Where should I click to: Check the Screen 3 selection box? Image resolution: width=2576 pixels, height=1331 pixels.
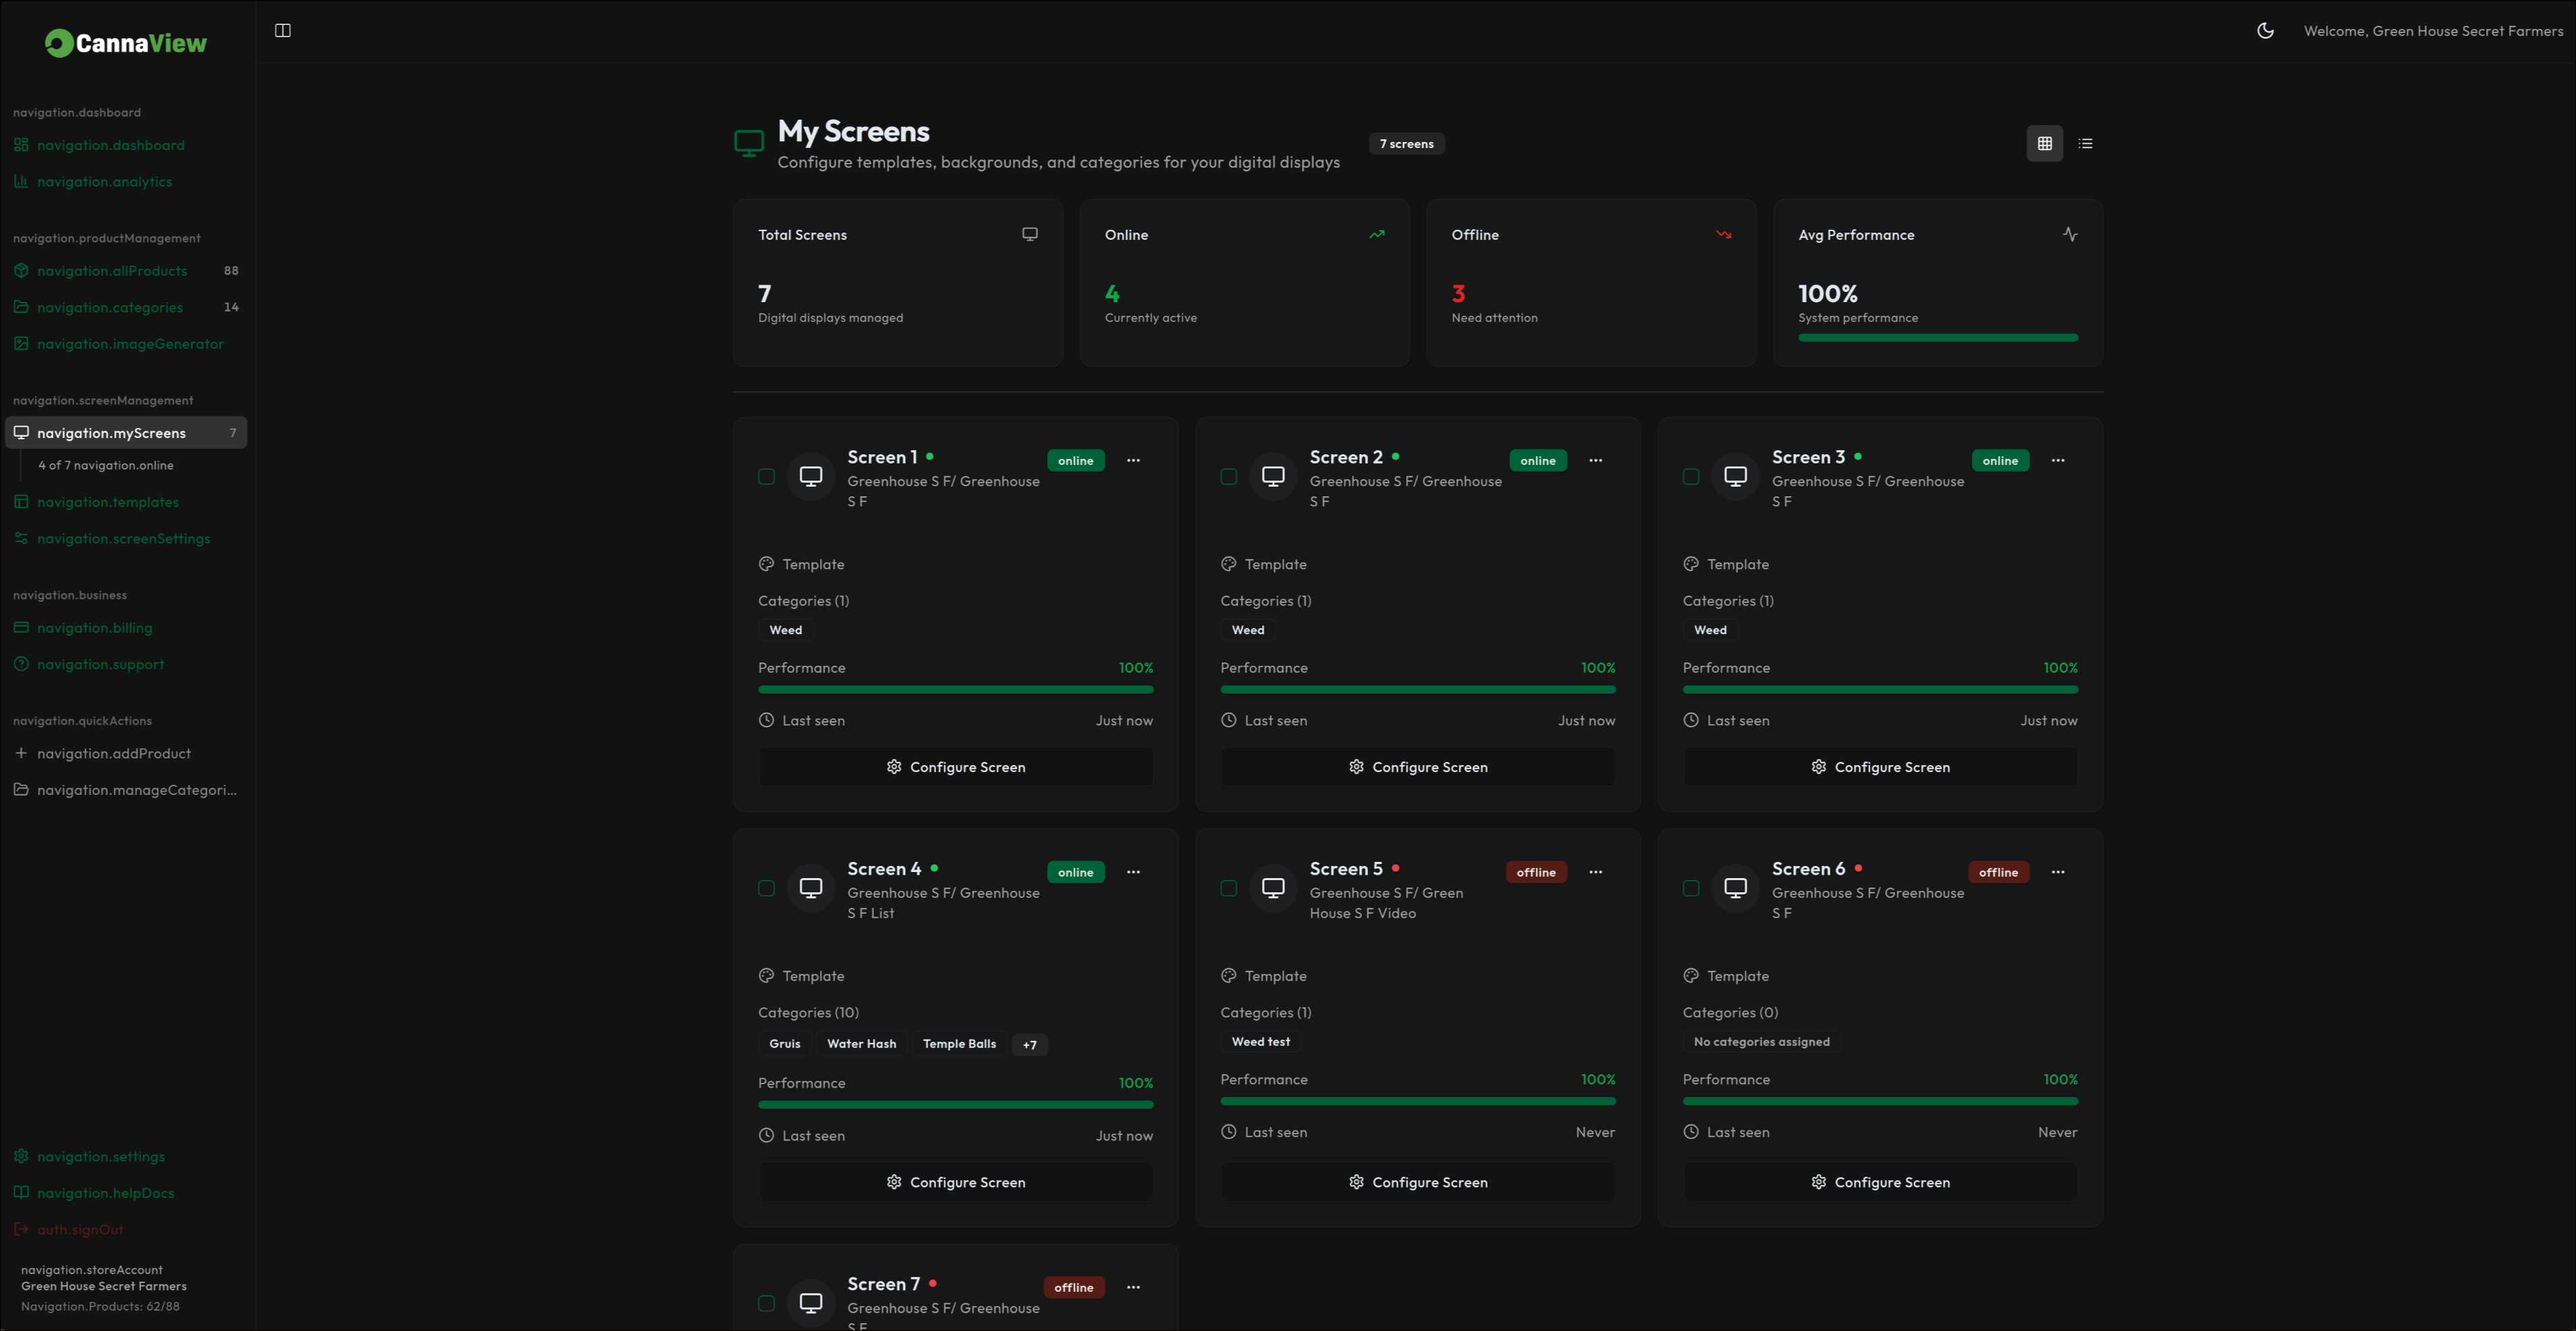pos(1690,477)
